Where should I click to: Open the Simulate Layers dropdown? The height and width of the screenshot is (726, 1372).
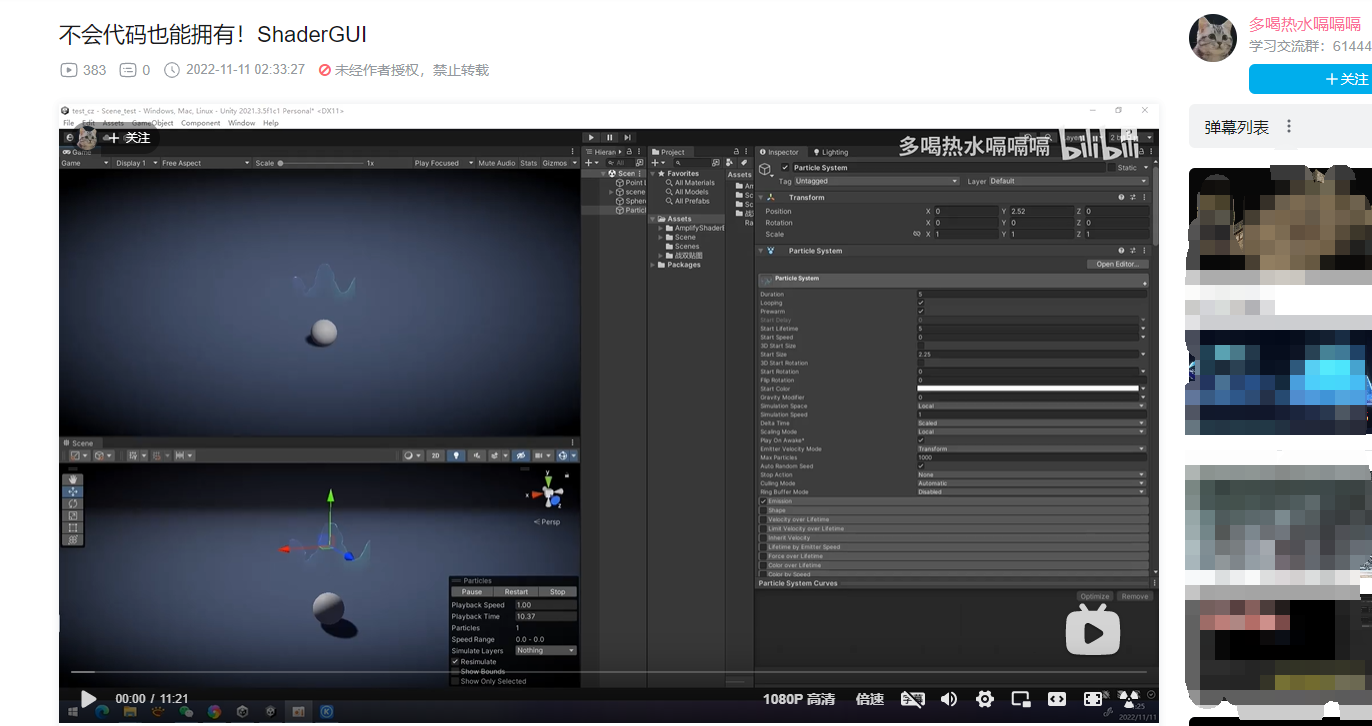point(545,649)
